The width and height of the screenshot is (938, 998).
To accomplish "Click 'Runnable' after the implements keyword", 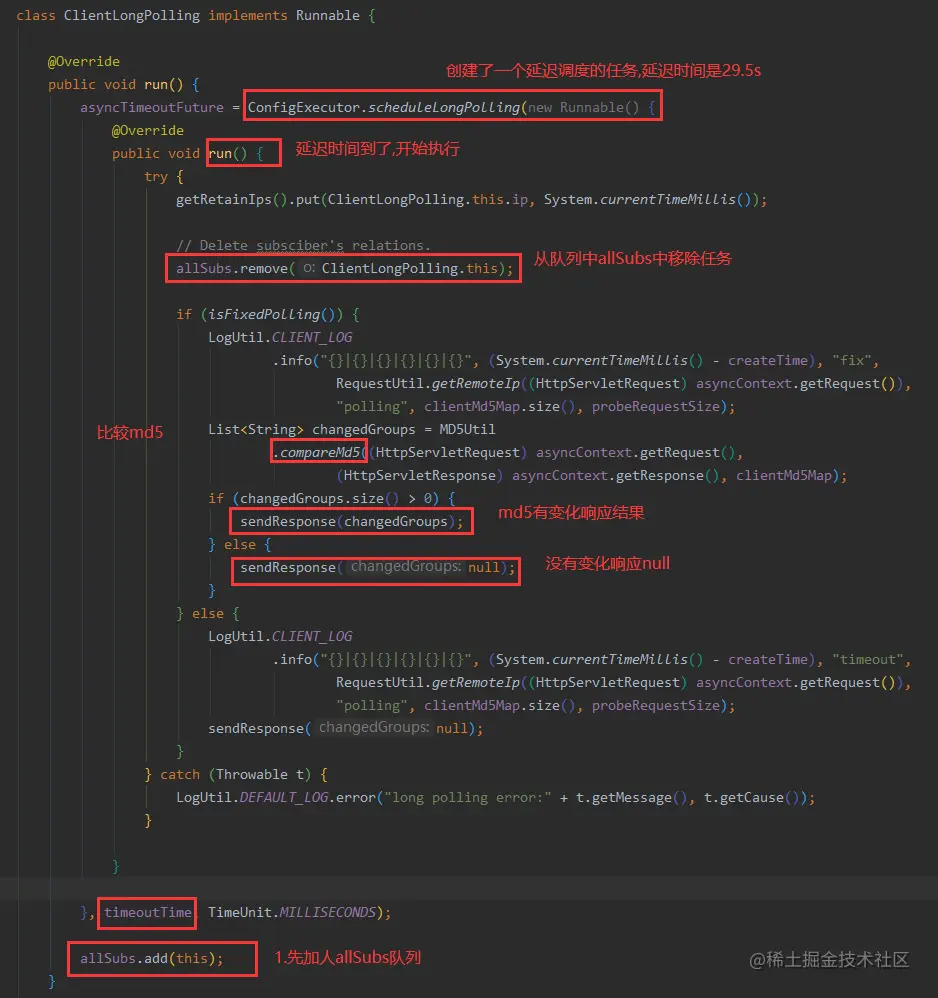I will click(x=328, y=15).
